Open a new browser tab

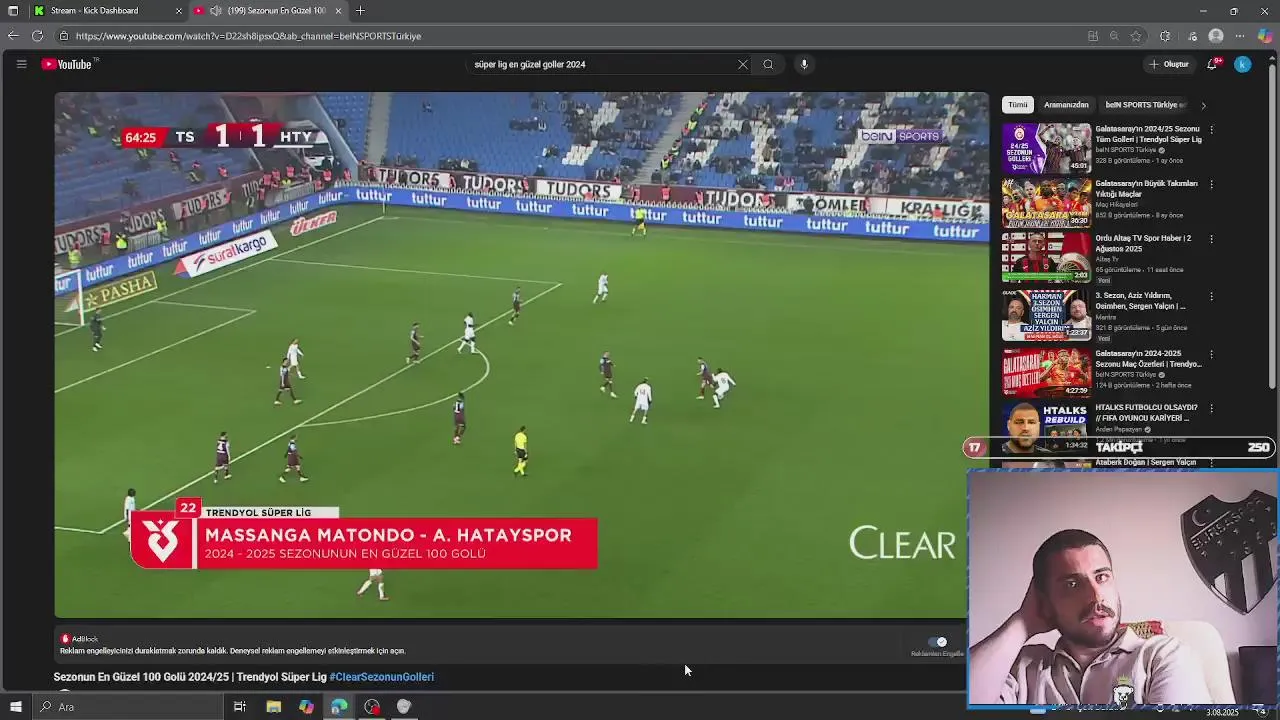[360, 11]
